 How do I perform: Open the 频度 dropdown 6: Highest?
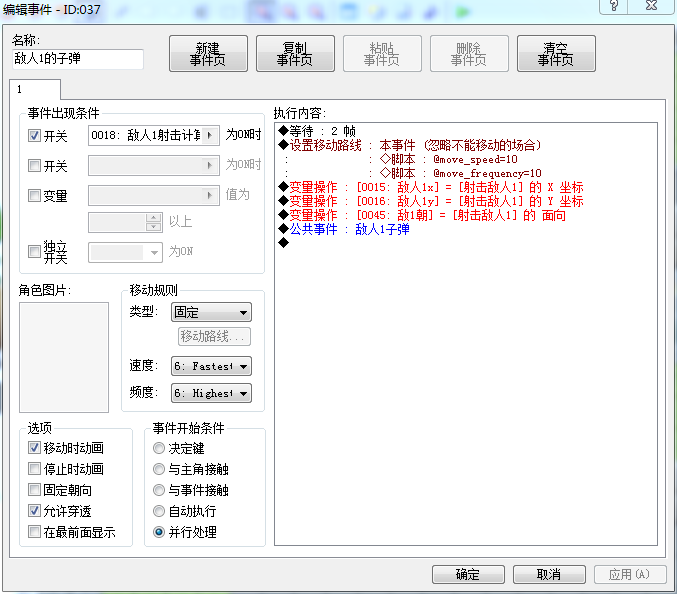(x=211, y=393)
